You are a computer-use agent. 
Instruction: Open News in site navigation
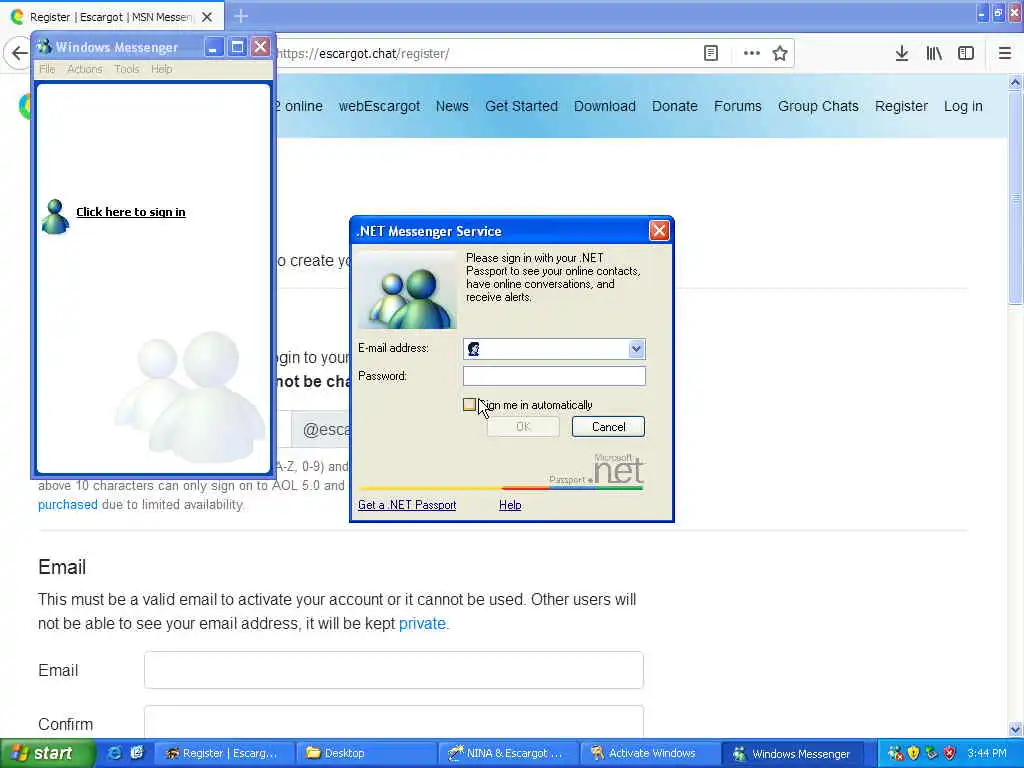click(x=452, y=106)
